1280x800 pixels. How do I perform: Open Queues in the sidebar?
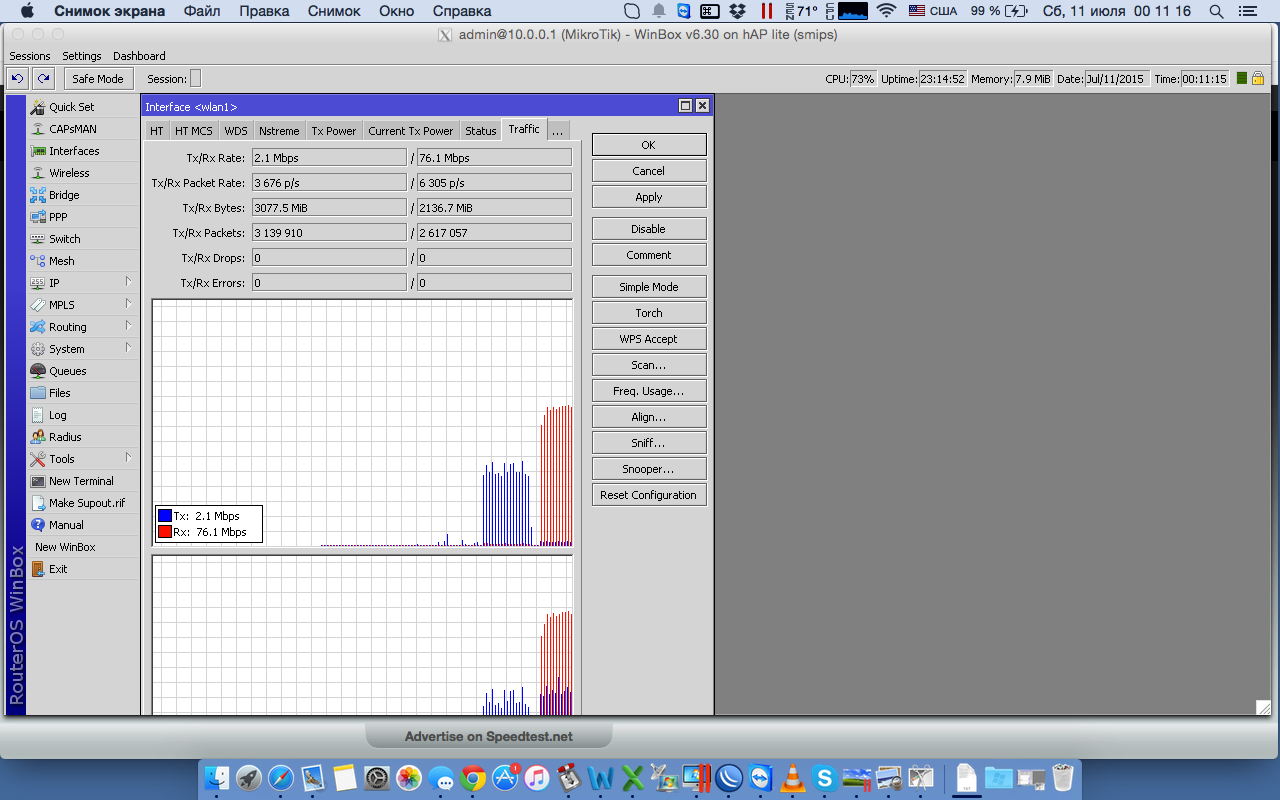[x=67, y=371]
